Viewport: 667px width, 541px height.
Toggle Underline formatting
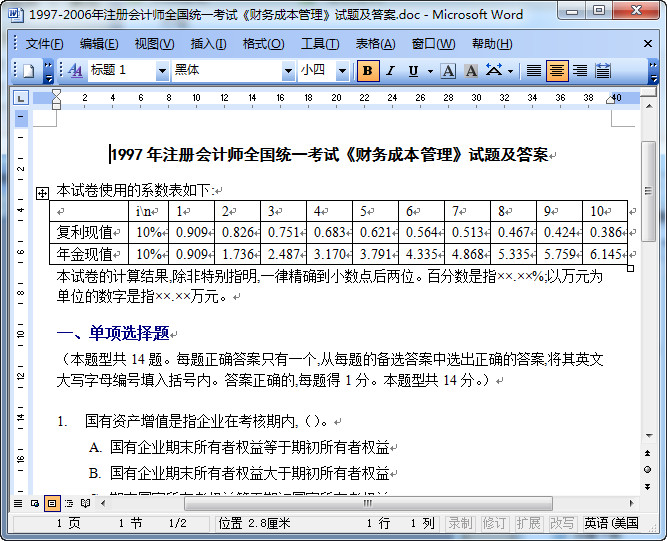pos(413,71)
